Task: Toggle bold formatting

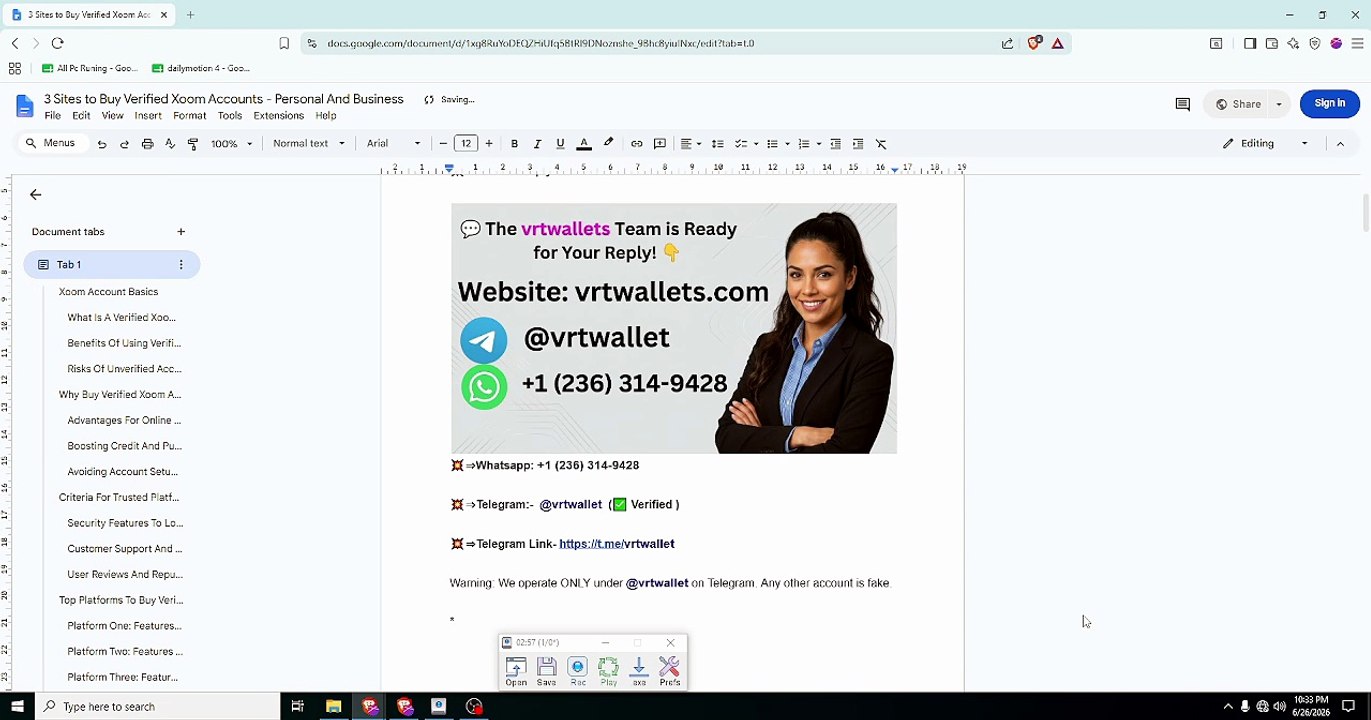Action: coord(514,144)
